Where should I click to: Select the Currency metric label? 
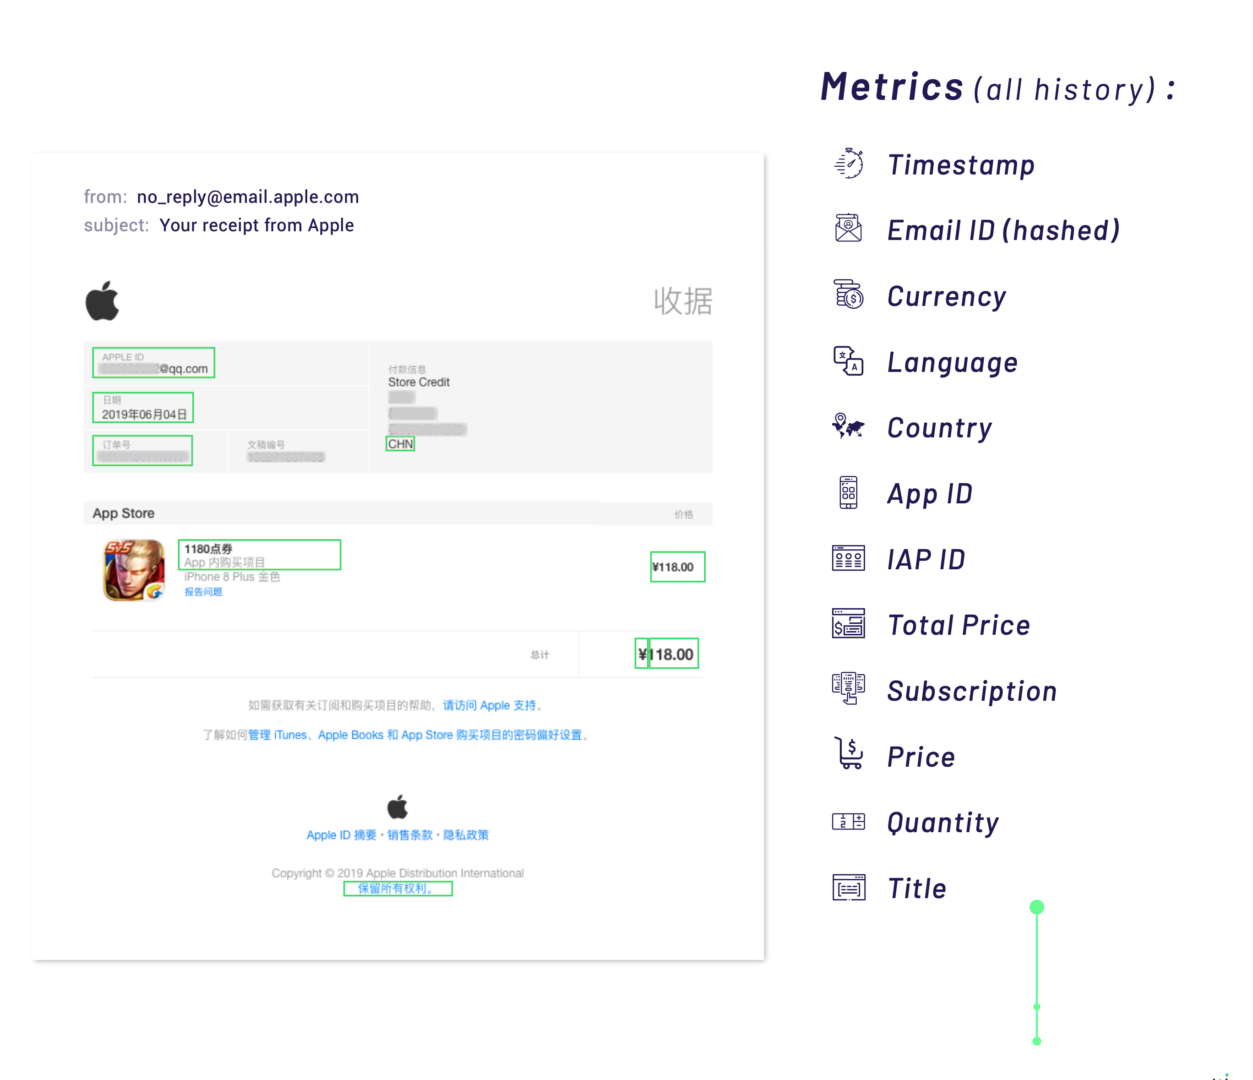947,297
